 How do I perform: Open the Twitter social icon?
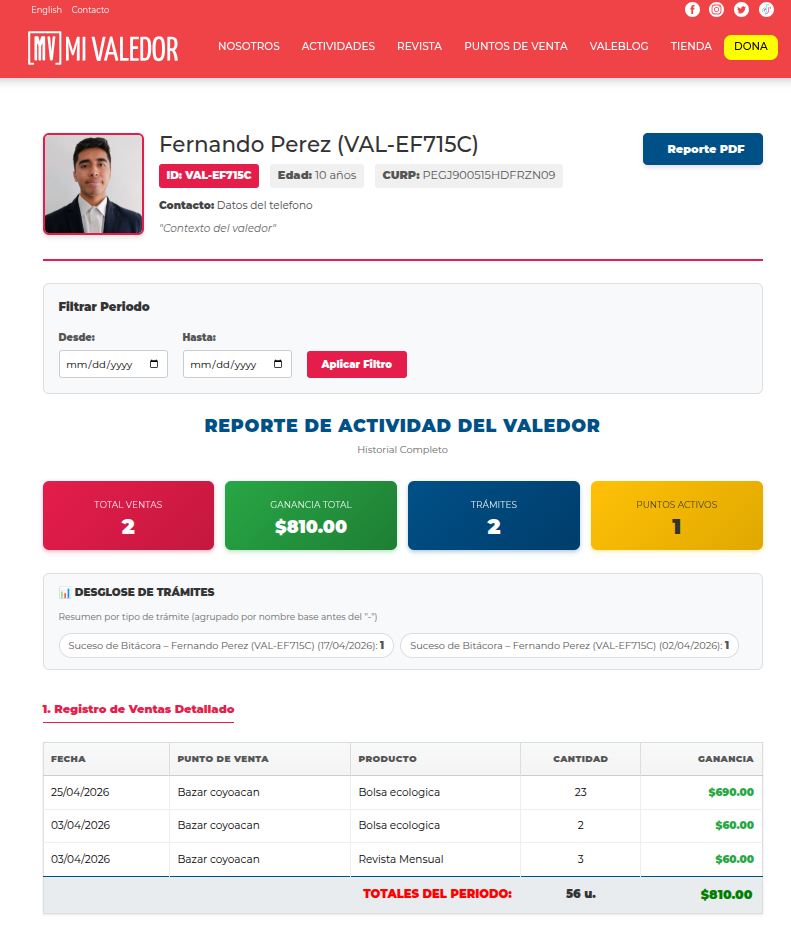coord(741,9)
